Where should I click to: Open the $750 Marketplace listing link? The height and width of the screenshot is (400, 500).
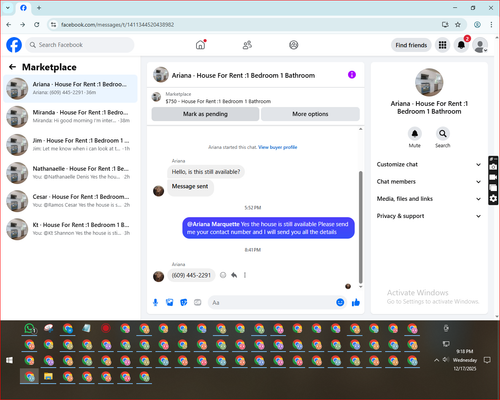218,101
